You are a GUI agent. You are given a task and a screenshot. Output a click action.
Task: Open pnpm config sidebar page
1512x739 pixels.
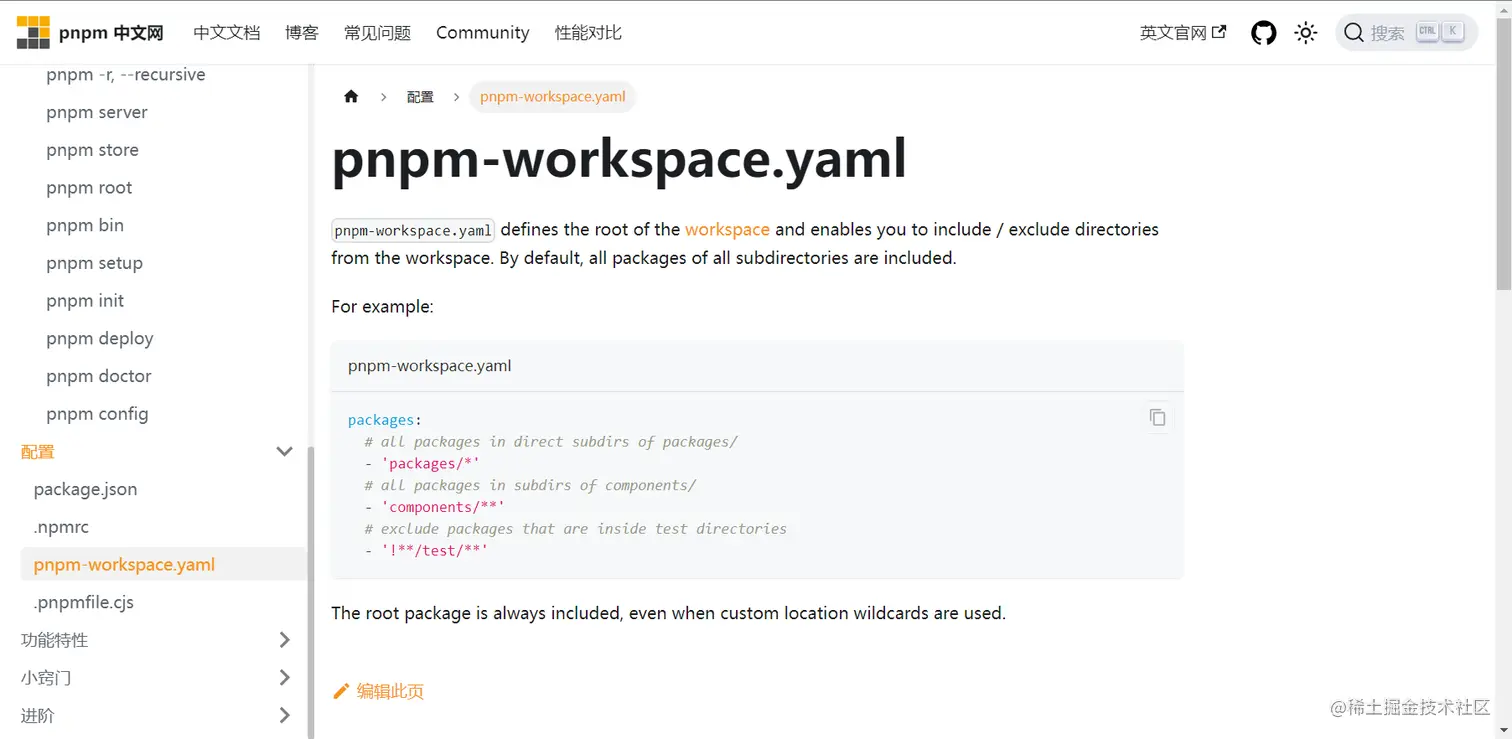(97, 414)
